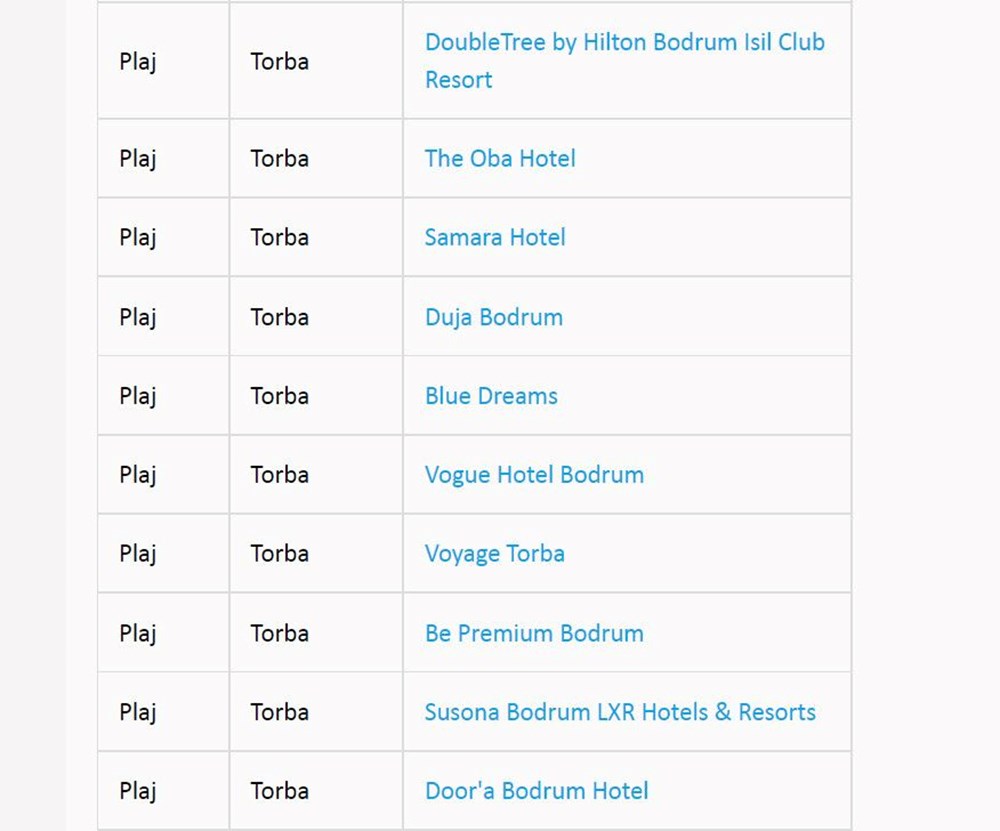Image resolution: width=1000 pixels, height=831 pixels.
Task: Select the Torba cell beside Susona Bodrum LXR
Action: pos(280,713)
